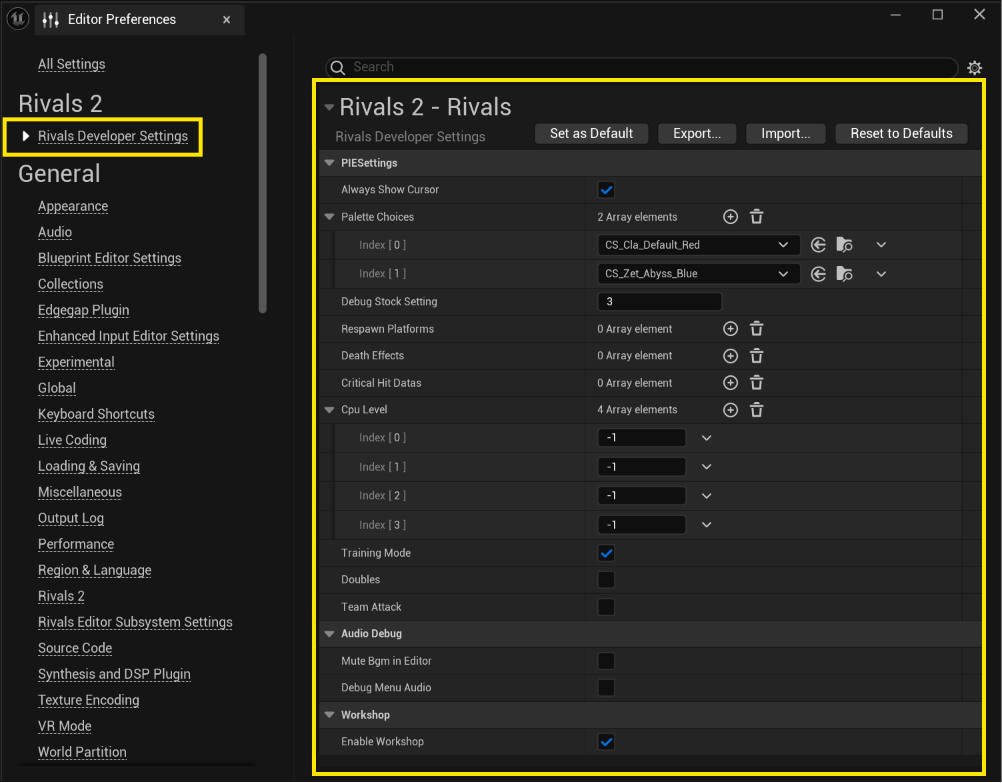This screenshot has height=783, width=1002.
Task: Empty Respawn Platforms array with trash icon
Action: (x=757, y=329)
